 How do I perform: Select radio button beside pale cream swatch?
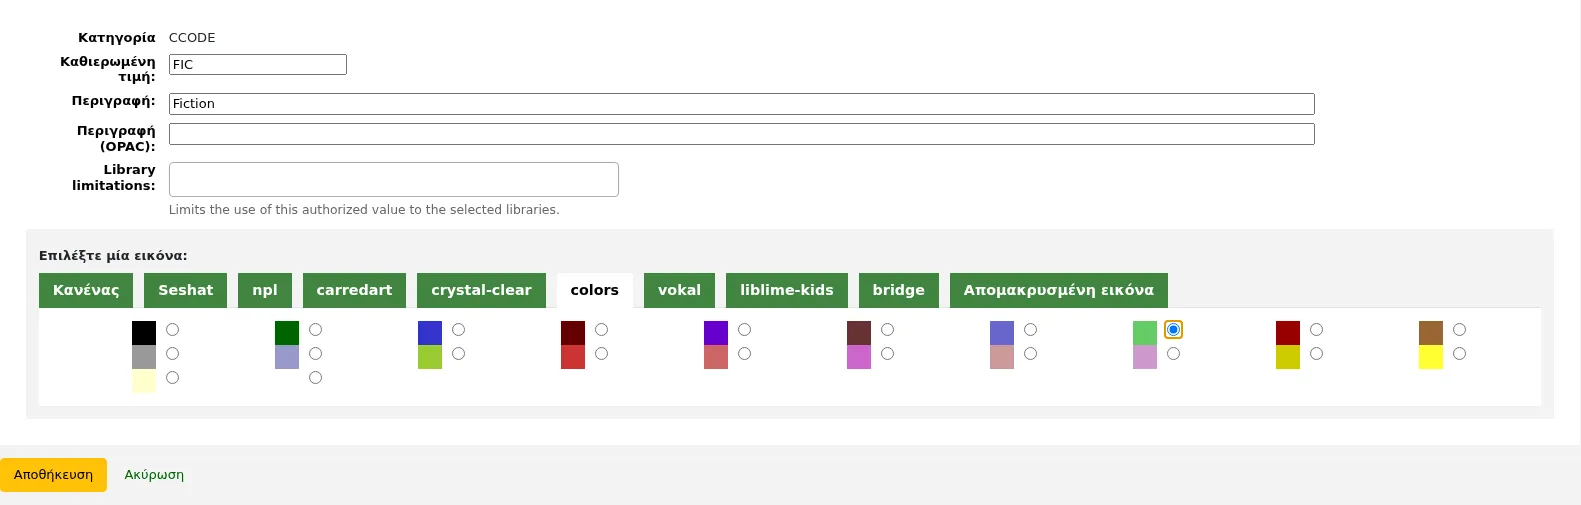pyautogui.click(x=173, y=378)
